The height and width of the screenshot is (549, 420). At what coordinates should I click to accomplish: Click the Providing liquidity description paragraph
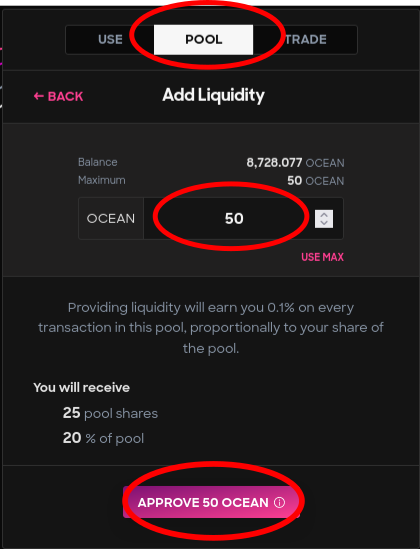pyautogui.click(x=211, y=328)
